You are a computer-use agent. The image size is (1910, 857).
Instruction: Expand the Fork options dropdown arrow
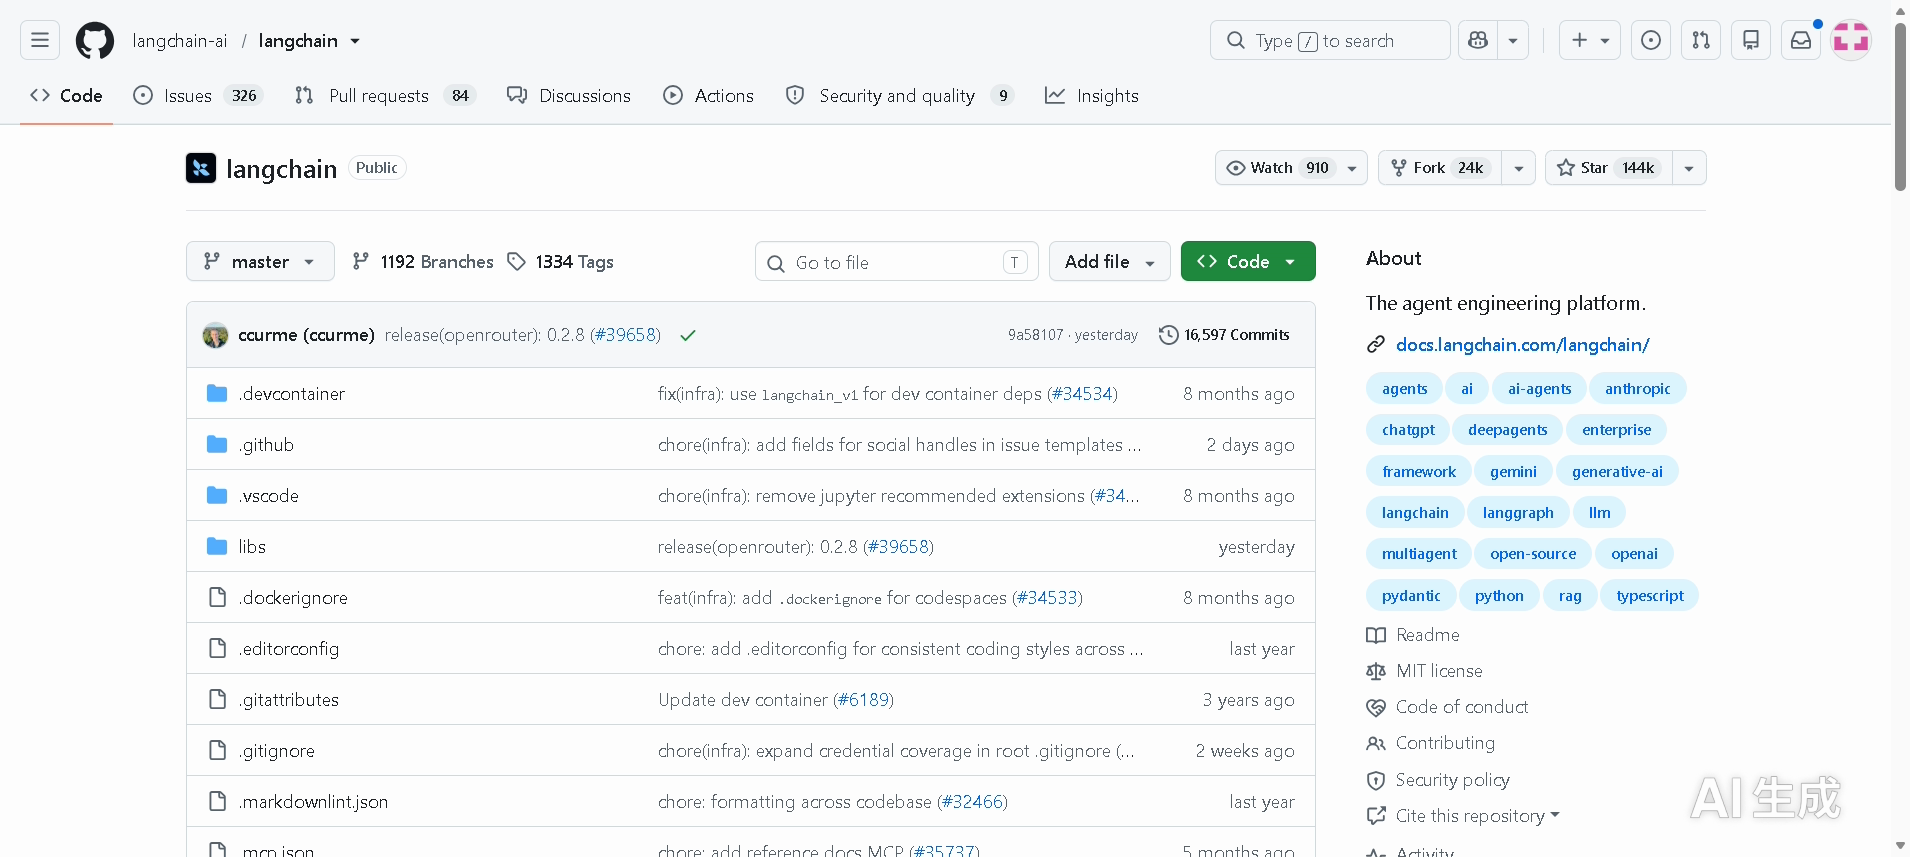coord(1519,168)
